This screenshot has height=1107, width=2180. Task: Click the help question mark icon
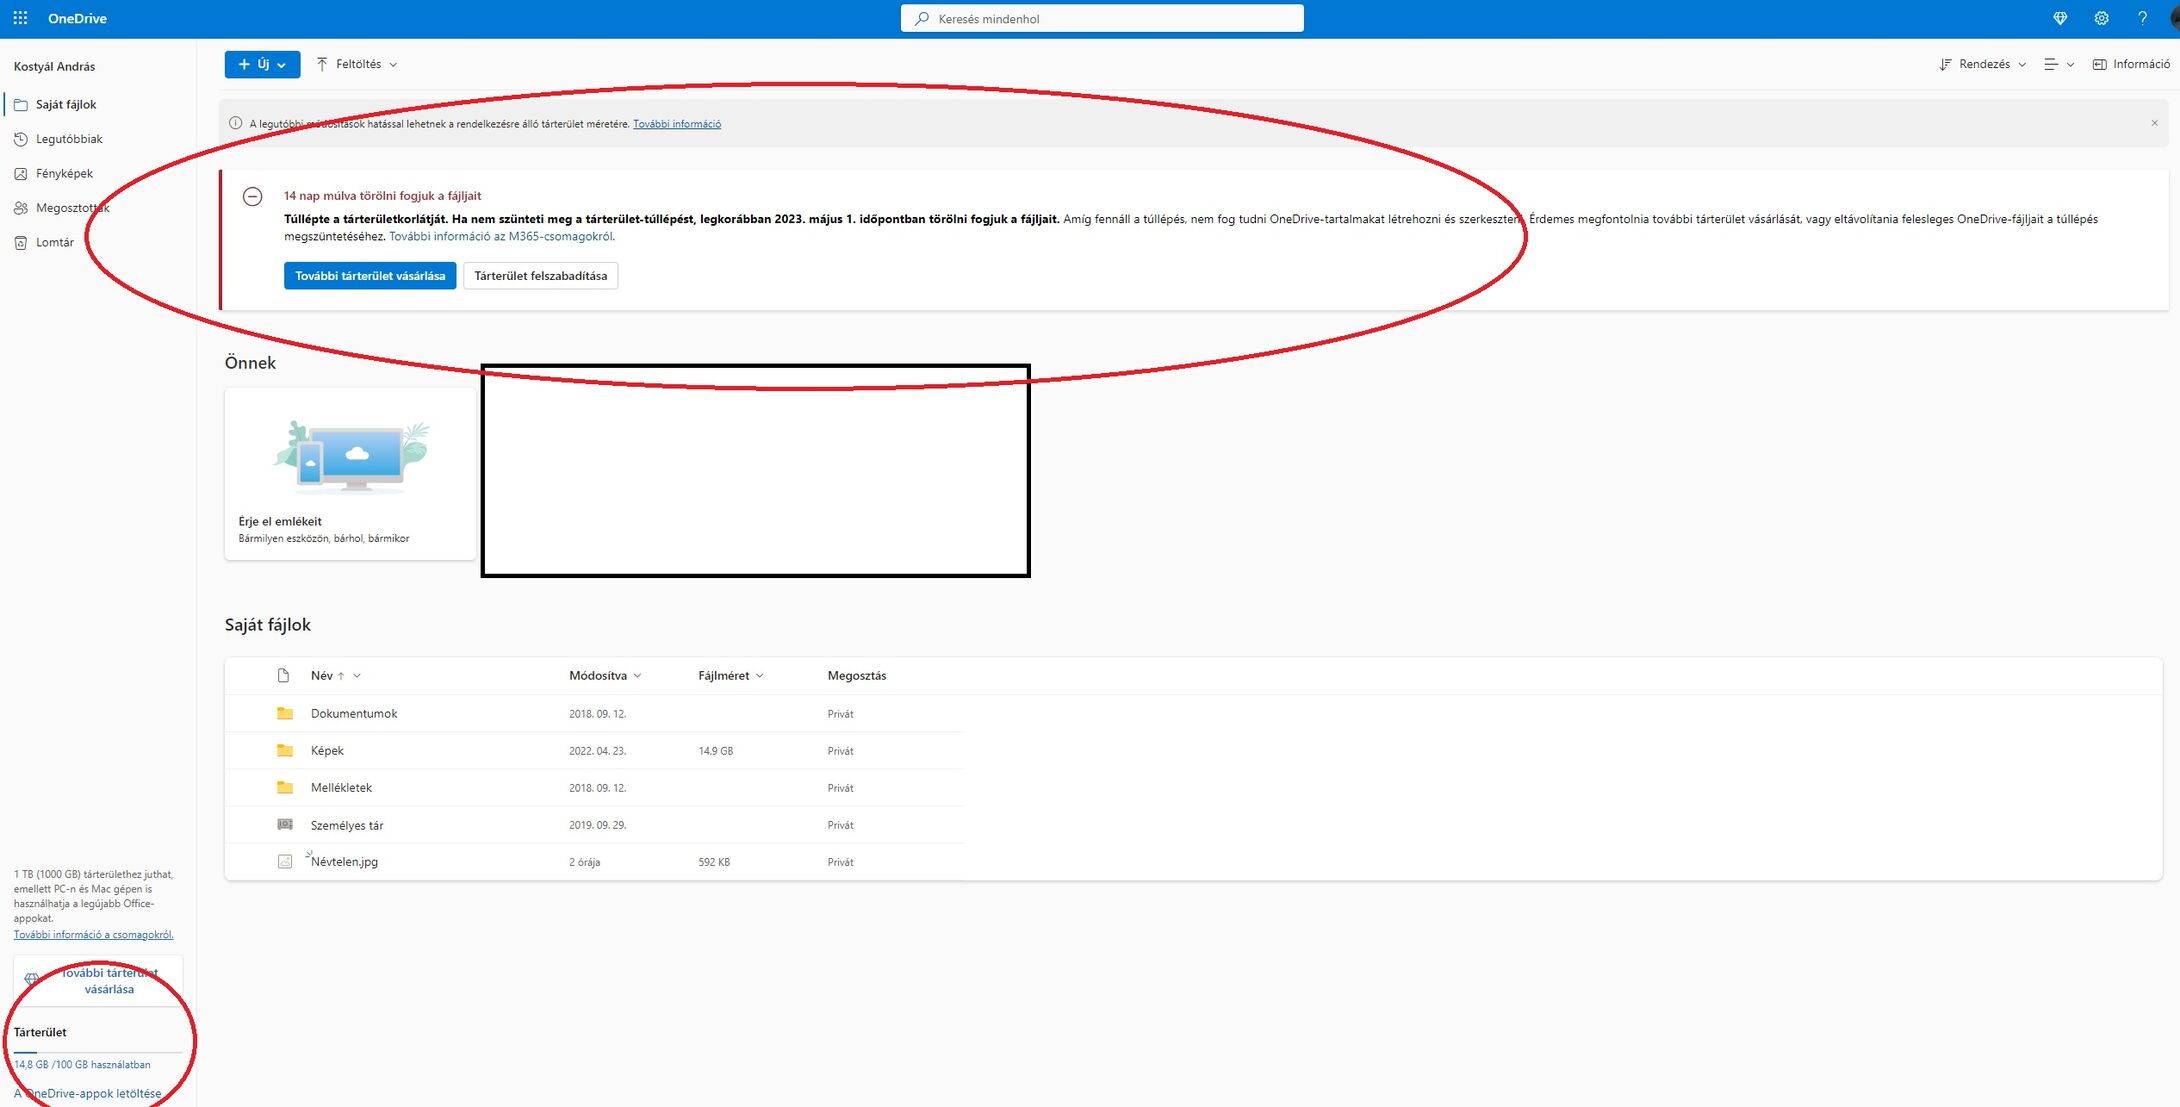(2142, 18)
